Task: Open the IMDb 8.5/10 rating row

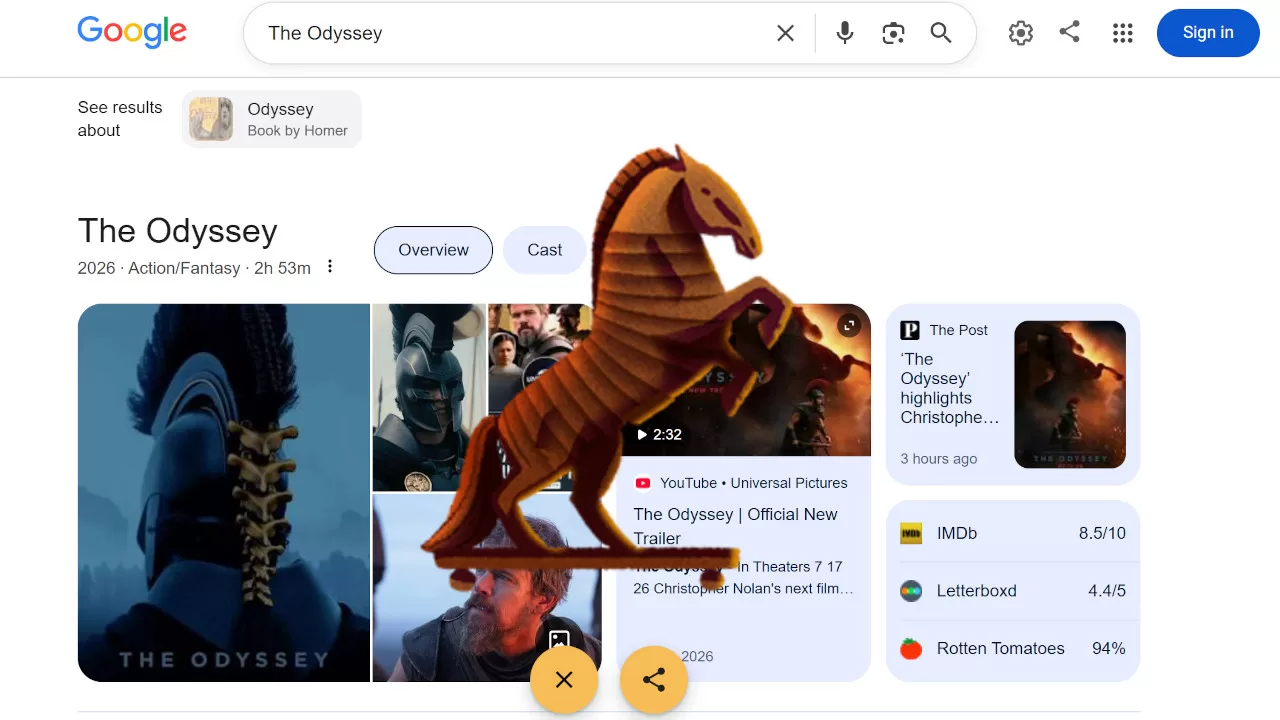Action: pyautogui.click(x=1013, y=533)
